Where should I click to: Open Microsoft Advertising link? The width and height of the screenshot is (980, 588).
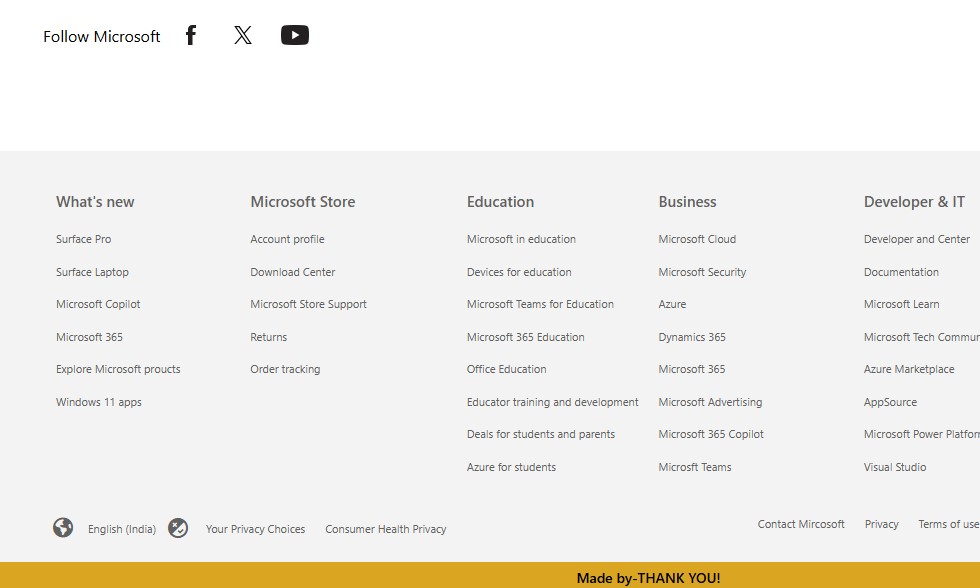click(710, 402)
